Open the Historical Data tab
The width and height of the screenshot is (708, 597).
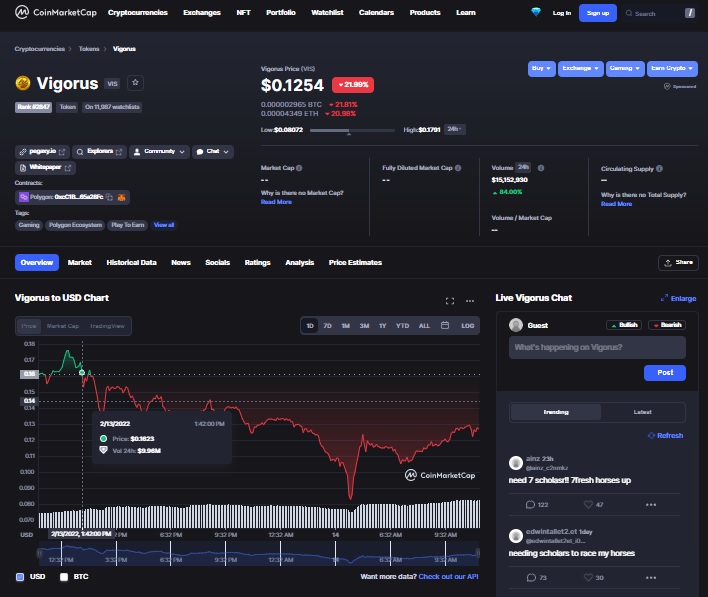point(131,262)
